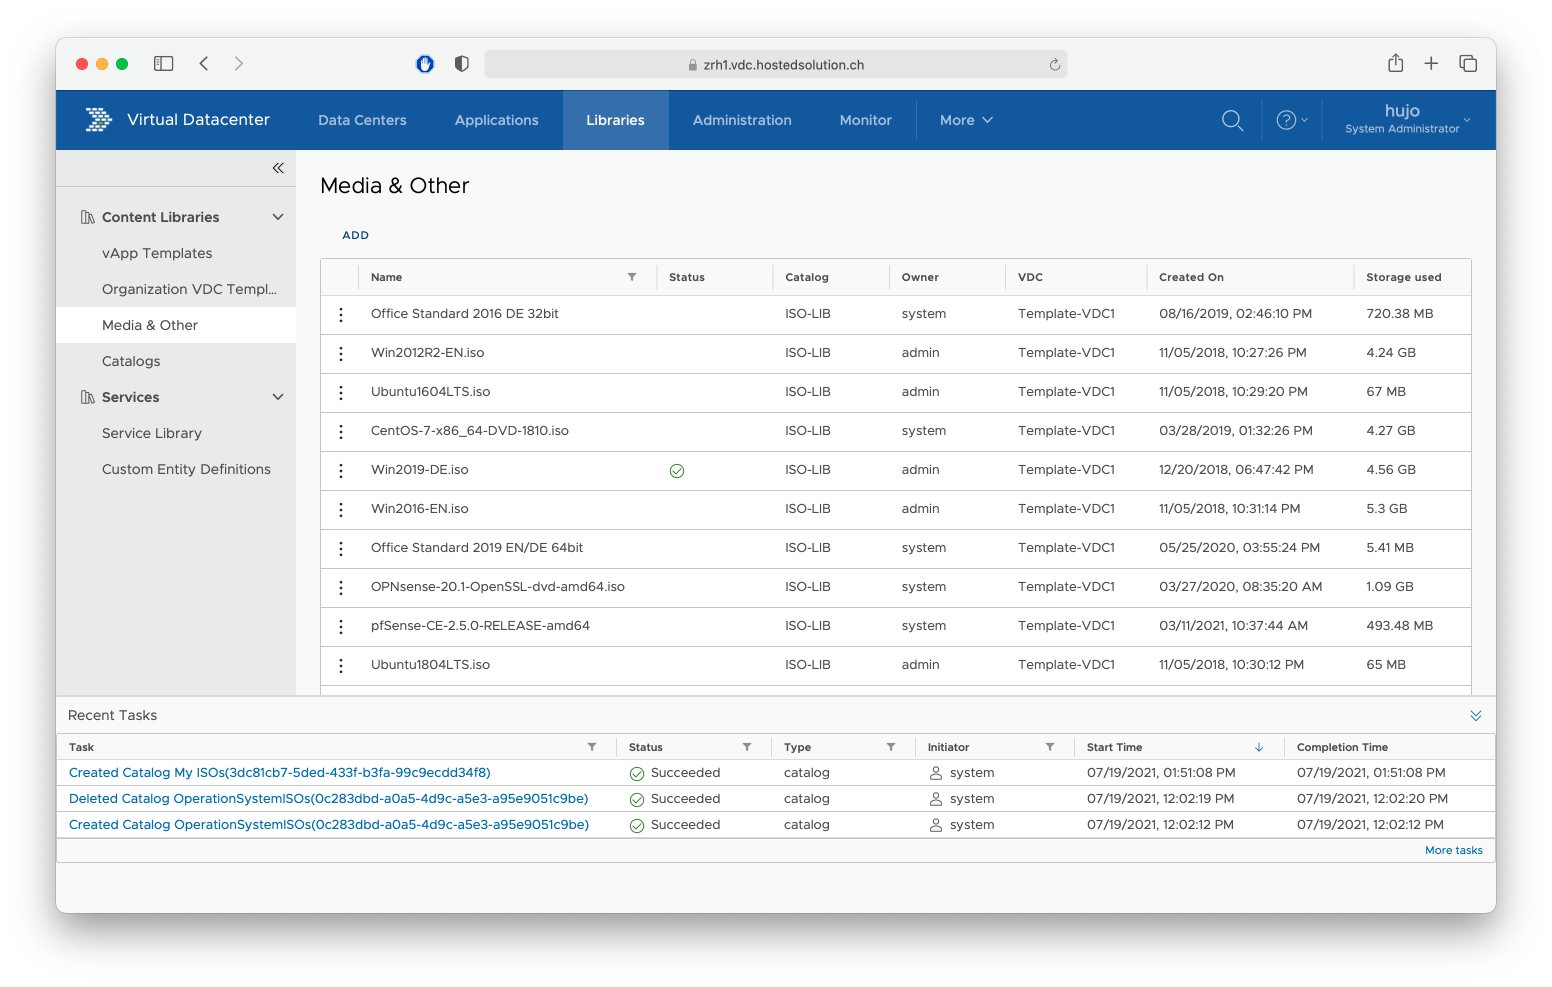The width and height of the screenshot is (1552, 987).
Task: Open Deleted Catalog OperationSystemISOs task
Action: click(x=328, y=799)
